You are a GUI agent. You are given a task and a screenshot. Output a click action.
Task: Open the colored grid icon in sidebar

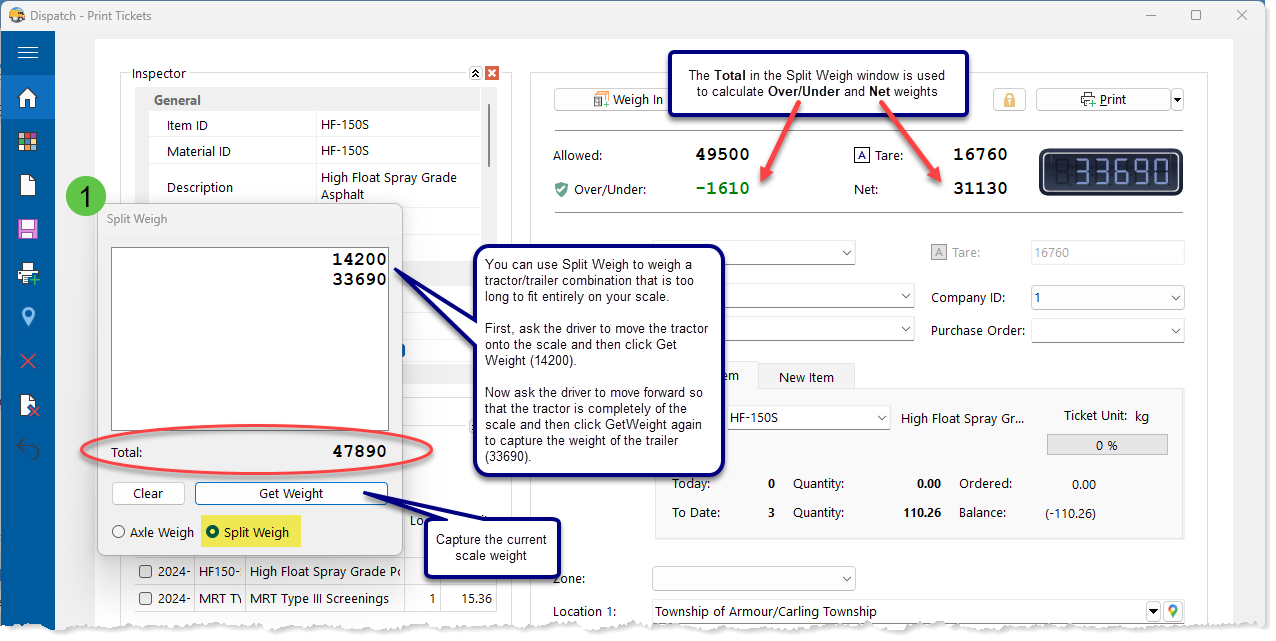[28, 142]
